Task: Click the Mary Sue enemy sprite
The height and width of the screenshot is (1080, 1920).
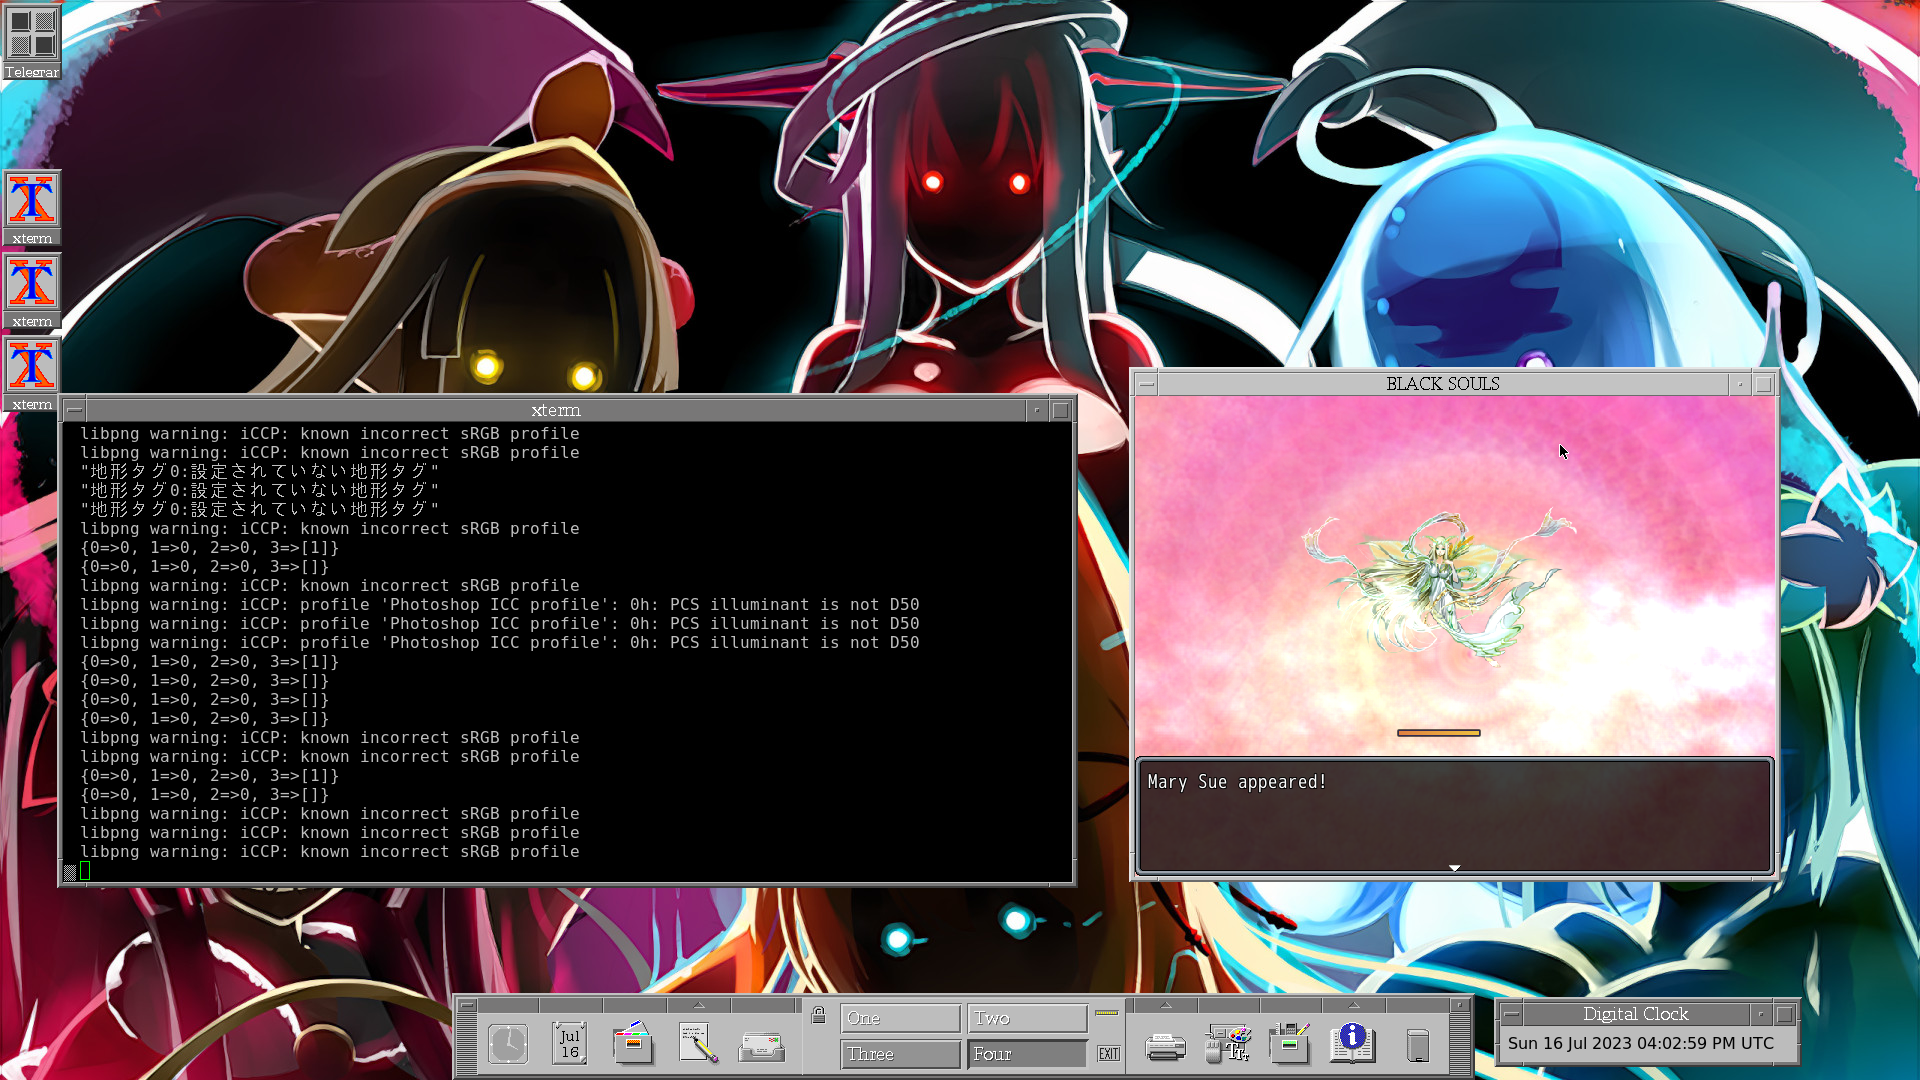Action: (x=1438, y=590)
